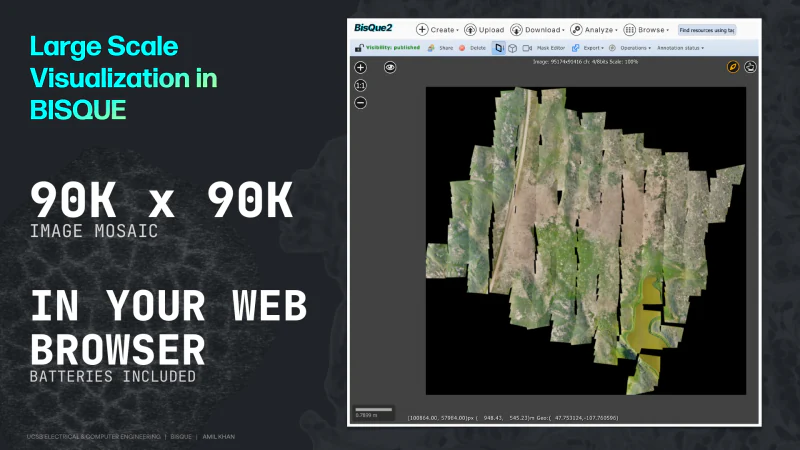Select the 2D image view icon

point(498,48)
